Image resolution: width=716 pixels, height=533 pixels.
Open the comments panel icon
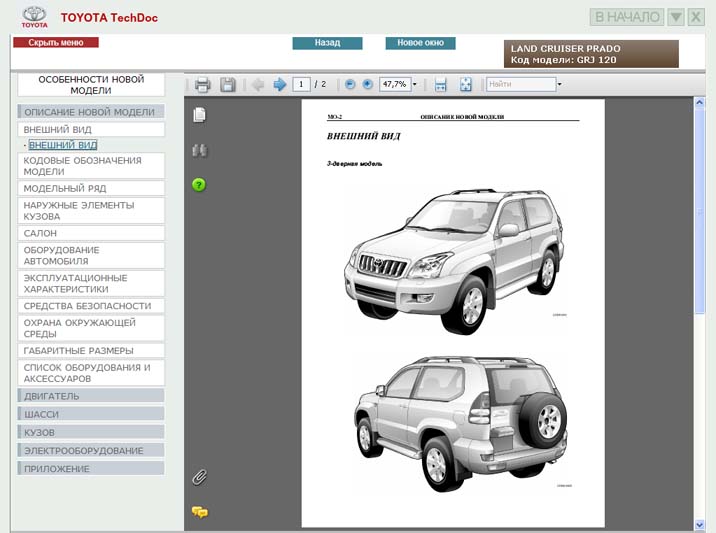point(200,512)
